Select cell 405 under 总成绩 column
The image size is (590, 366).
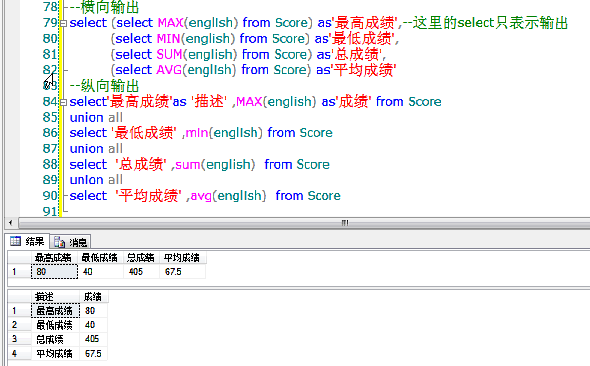(141, 272)
